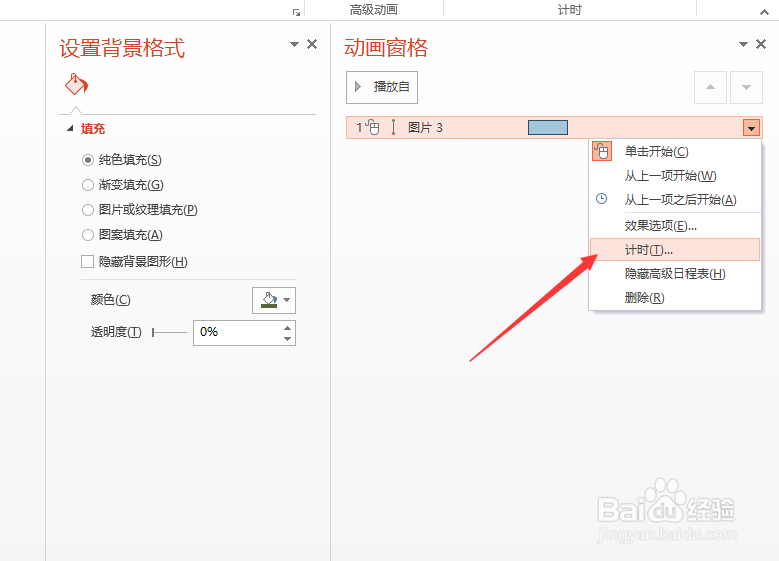Screen dimensions: 779x561
Task: Increase transparency with up spinner arrow
Action: tap(287, 328)
